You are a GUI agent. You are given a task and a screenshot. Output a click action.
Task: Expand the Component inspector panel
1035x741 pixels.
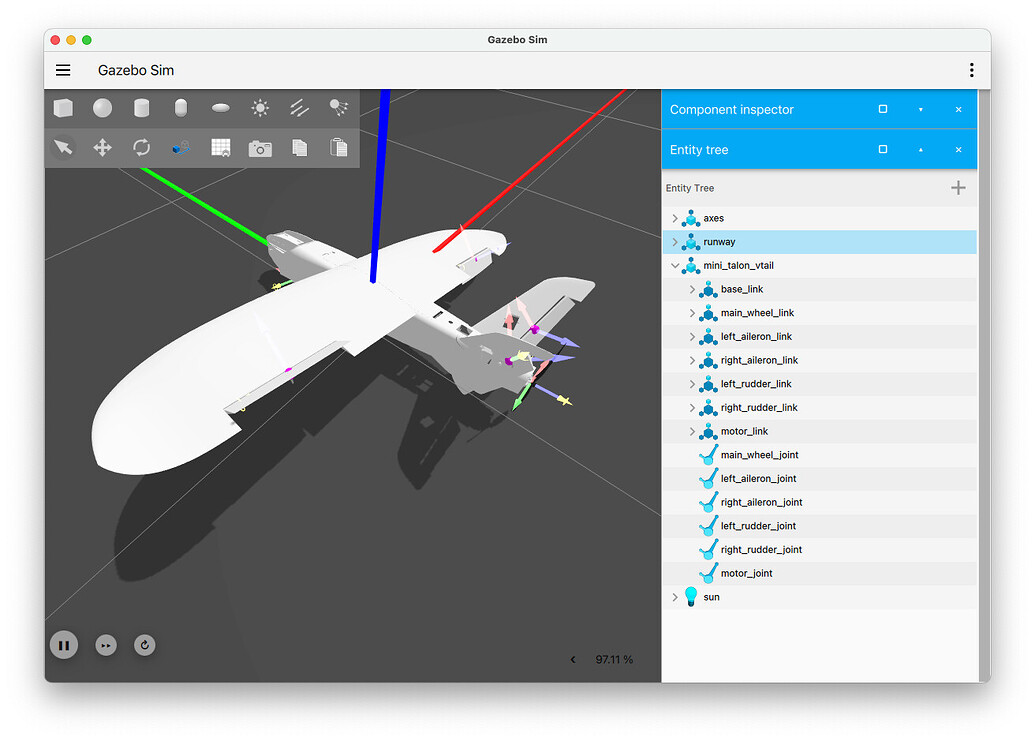tap(920, 109)
